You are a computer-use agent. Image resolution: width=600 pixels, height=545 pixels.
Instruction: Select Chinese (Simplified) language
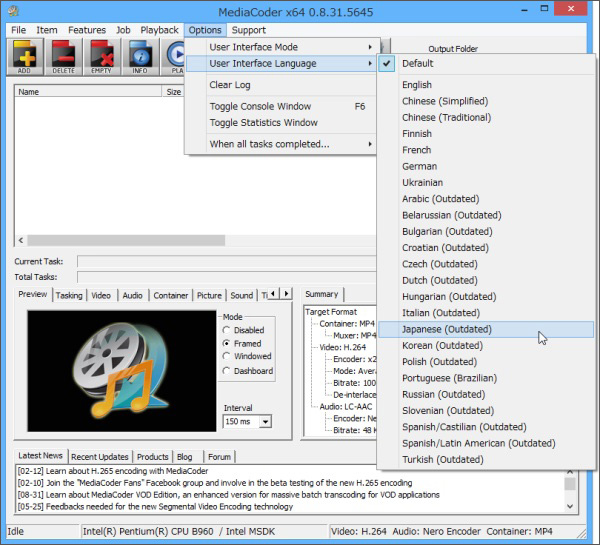[x=486, y=101]
